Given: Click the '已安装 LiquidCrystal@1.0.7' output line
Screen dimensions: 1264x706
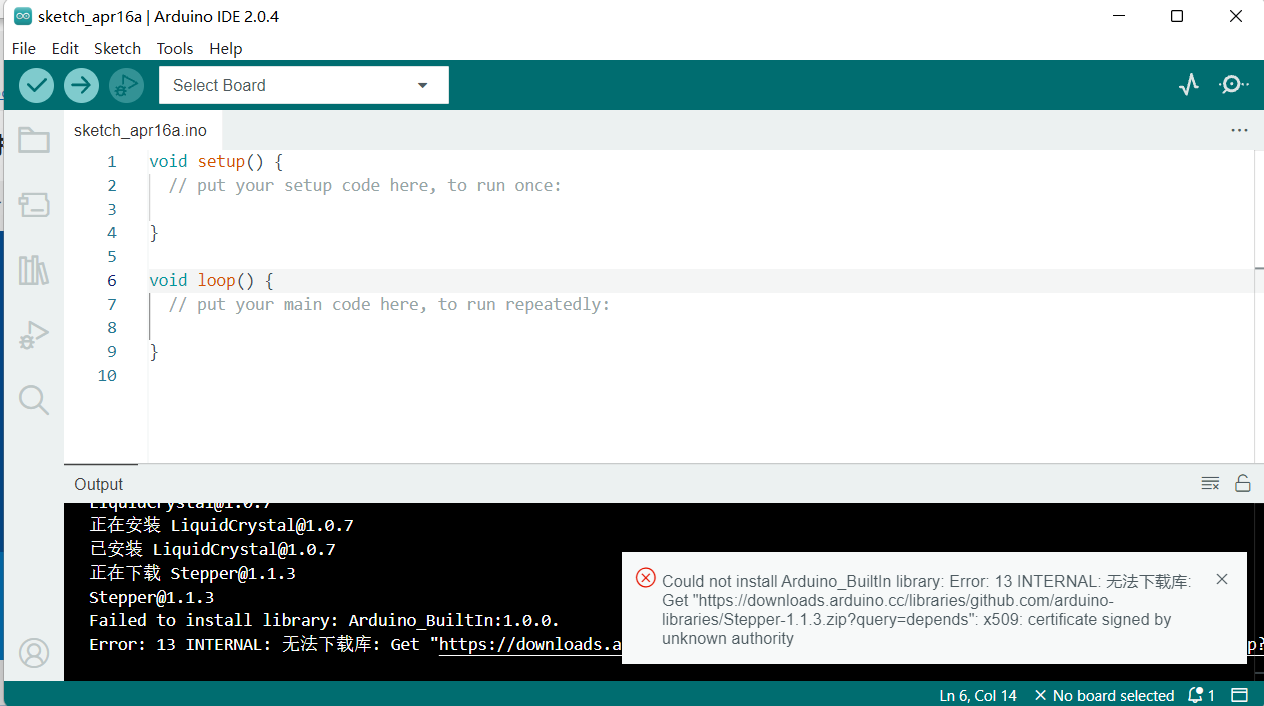Looking at the screenshot, I should [212, 549].
